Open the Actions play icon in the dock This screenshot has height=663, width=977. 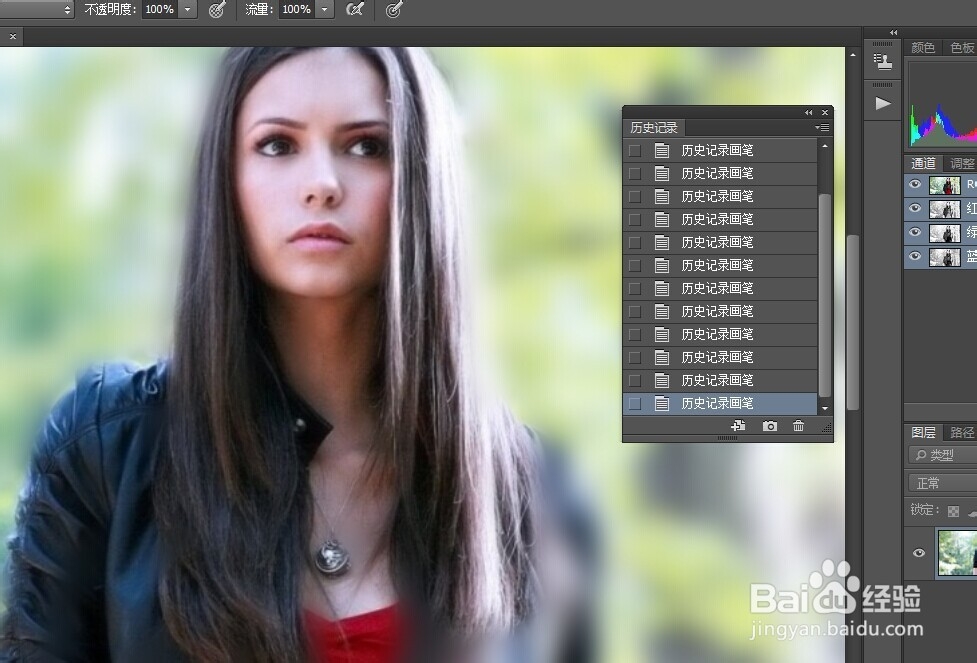coord(883,103)
